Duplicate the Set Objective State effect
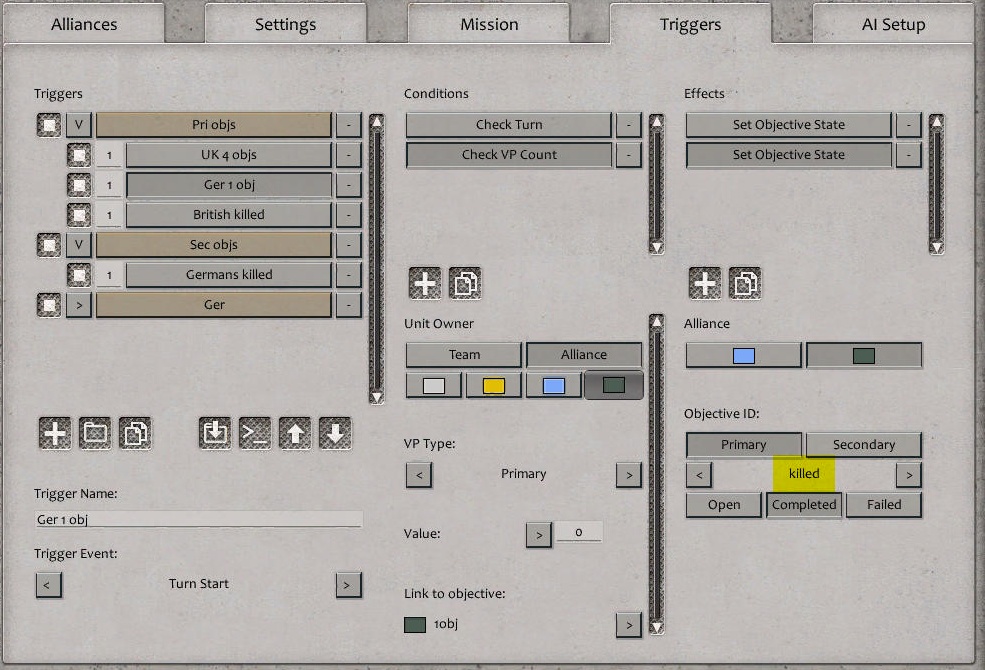The image size is (985, 670). 745,282
